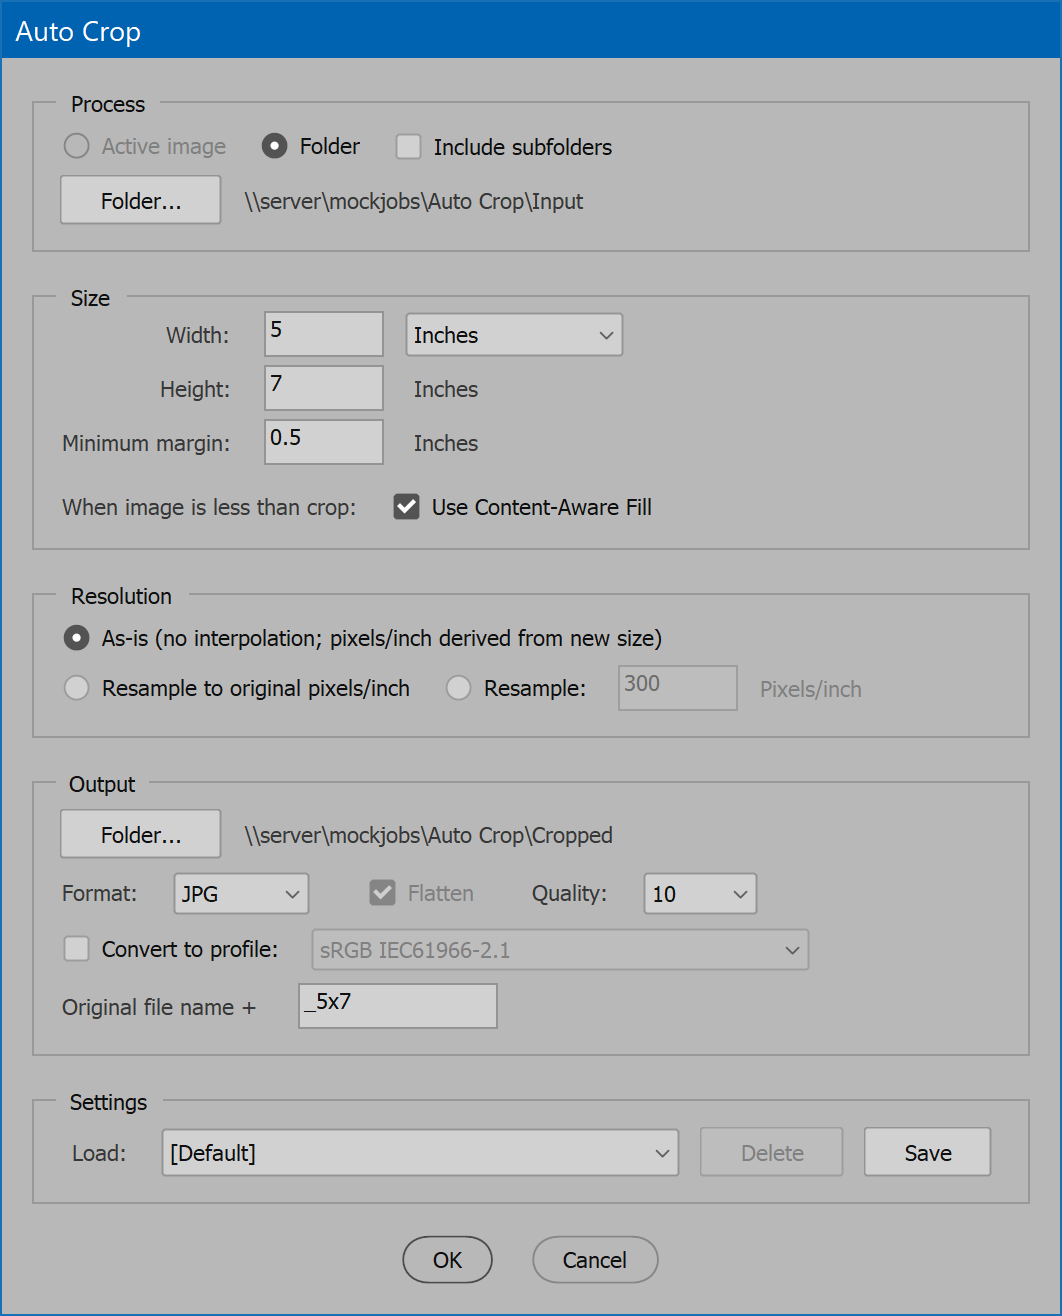
Task: Uncheck the Flatten checkbox
Action: pyautogui.click(x=382, y=892)
